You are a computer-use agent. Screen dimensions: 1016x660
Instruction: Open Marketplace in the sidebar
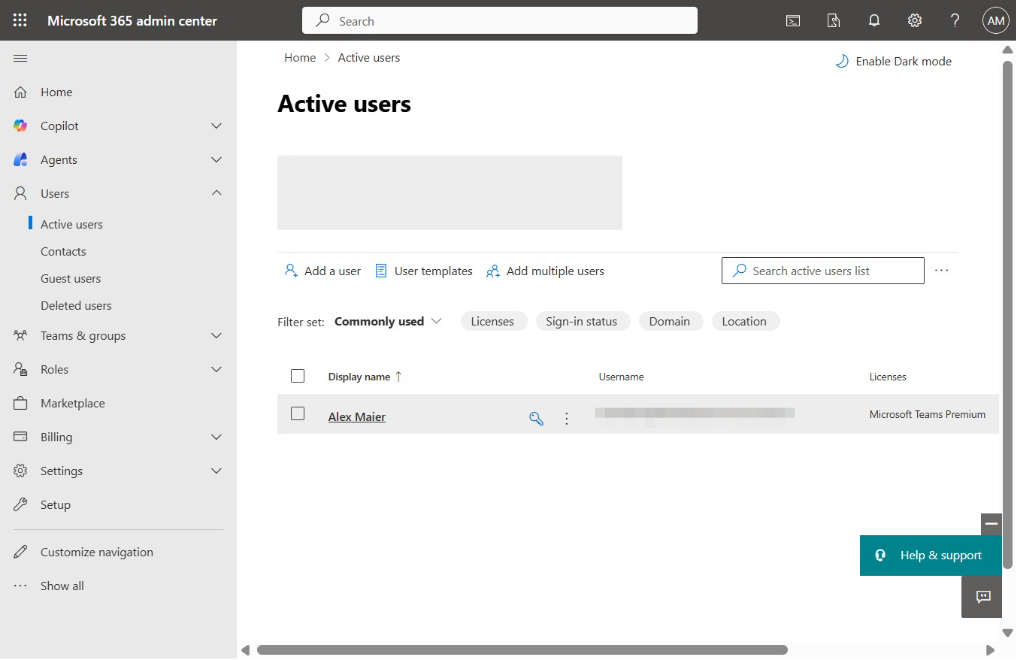pyautogui.click(x=73, y=403)
